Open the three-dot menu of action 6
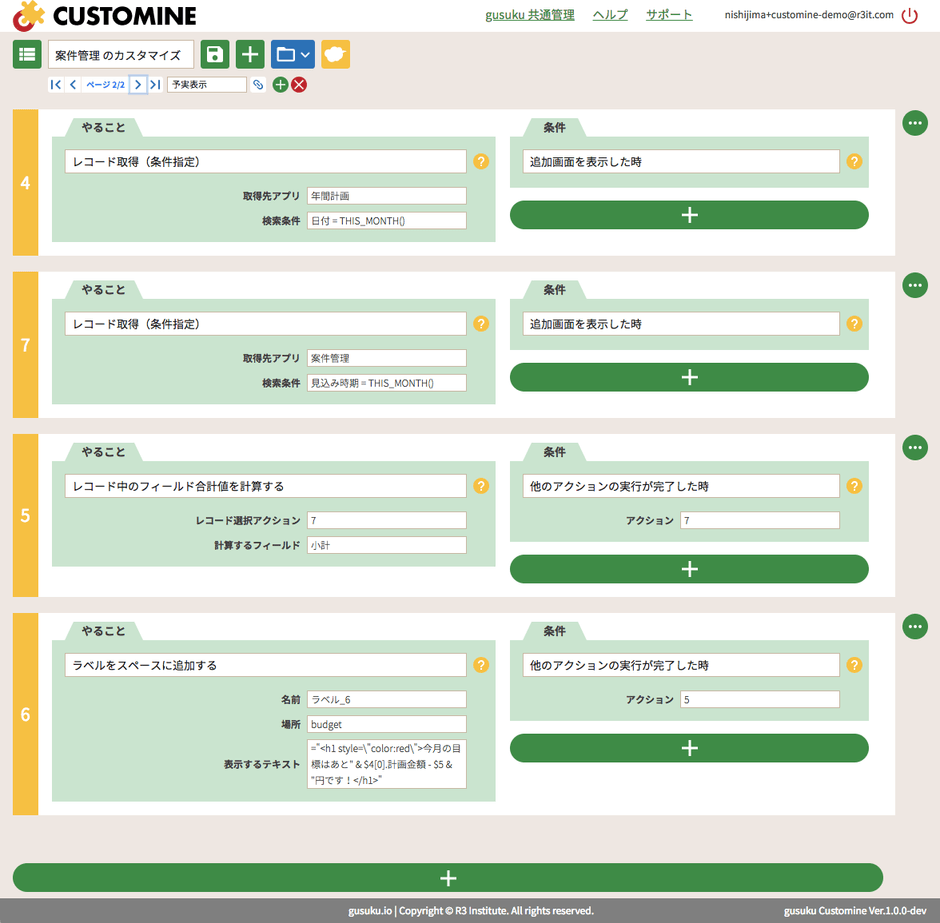This screenshot has width=940, height=923. [915, 626]
